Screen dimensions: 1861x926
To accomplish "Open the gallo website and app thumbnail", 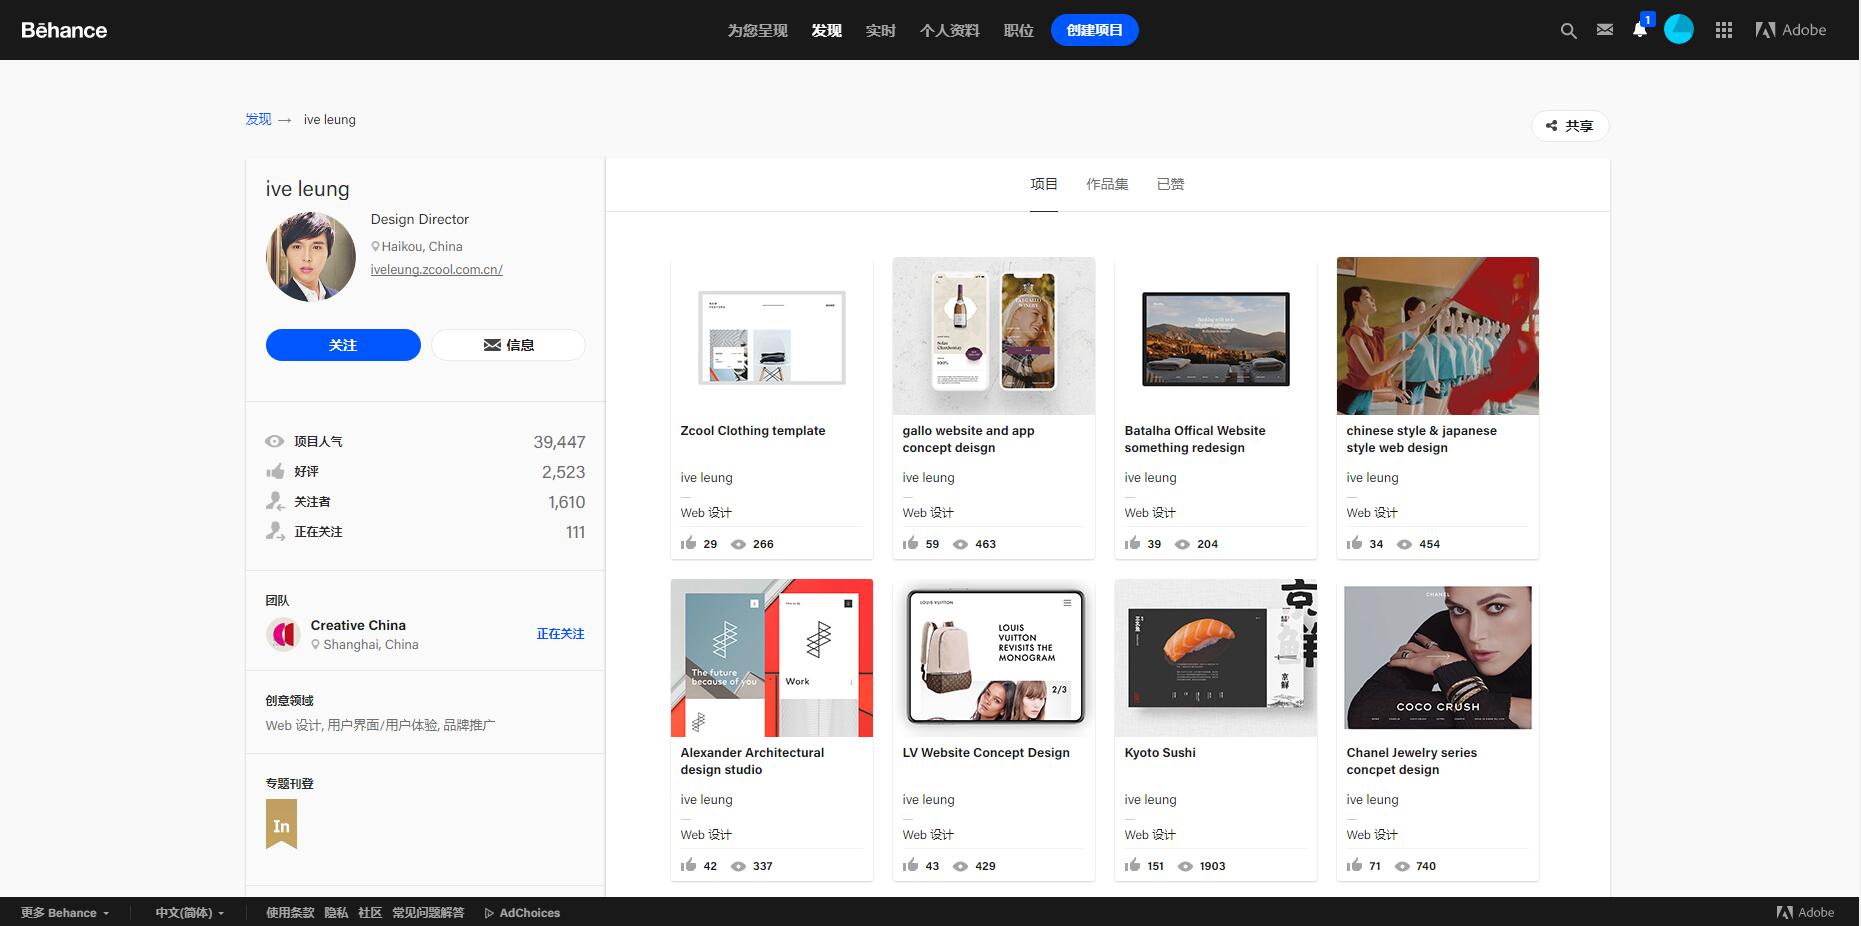I will coord(994,336).
